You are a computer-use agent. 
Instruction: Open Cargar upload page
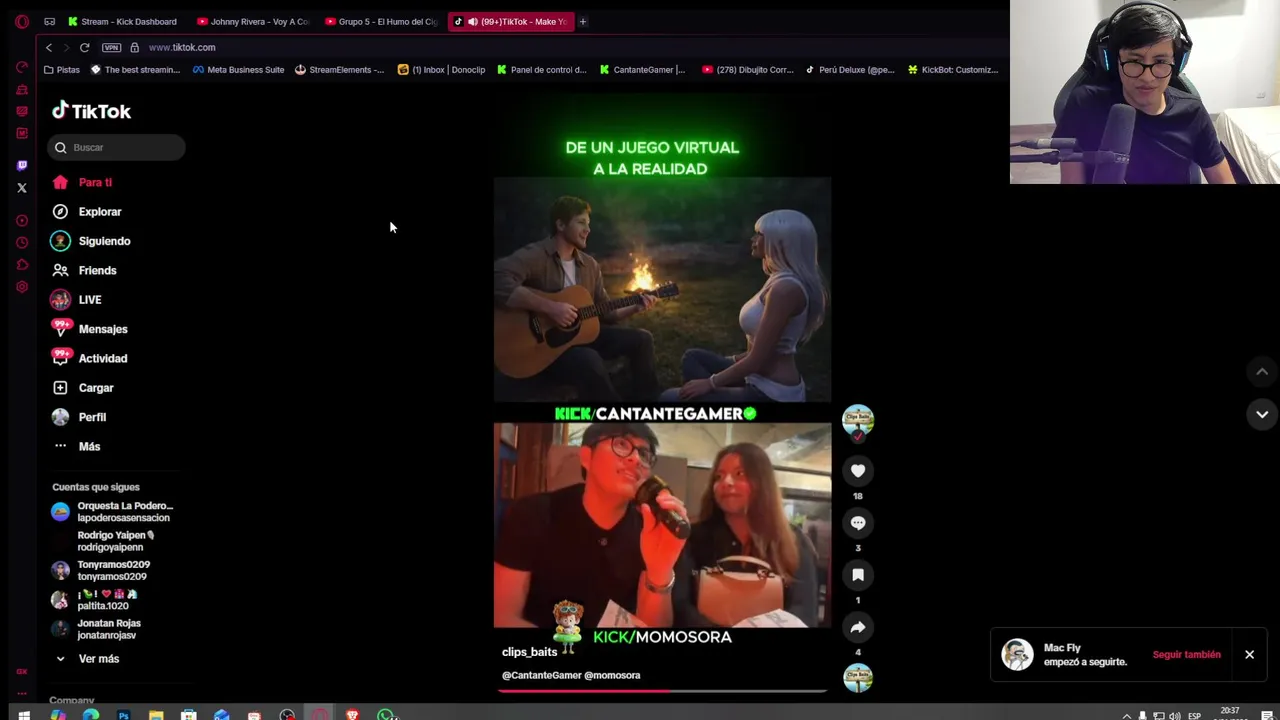pyautogui.click(x=83, y=388)
